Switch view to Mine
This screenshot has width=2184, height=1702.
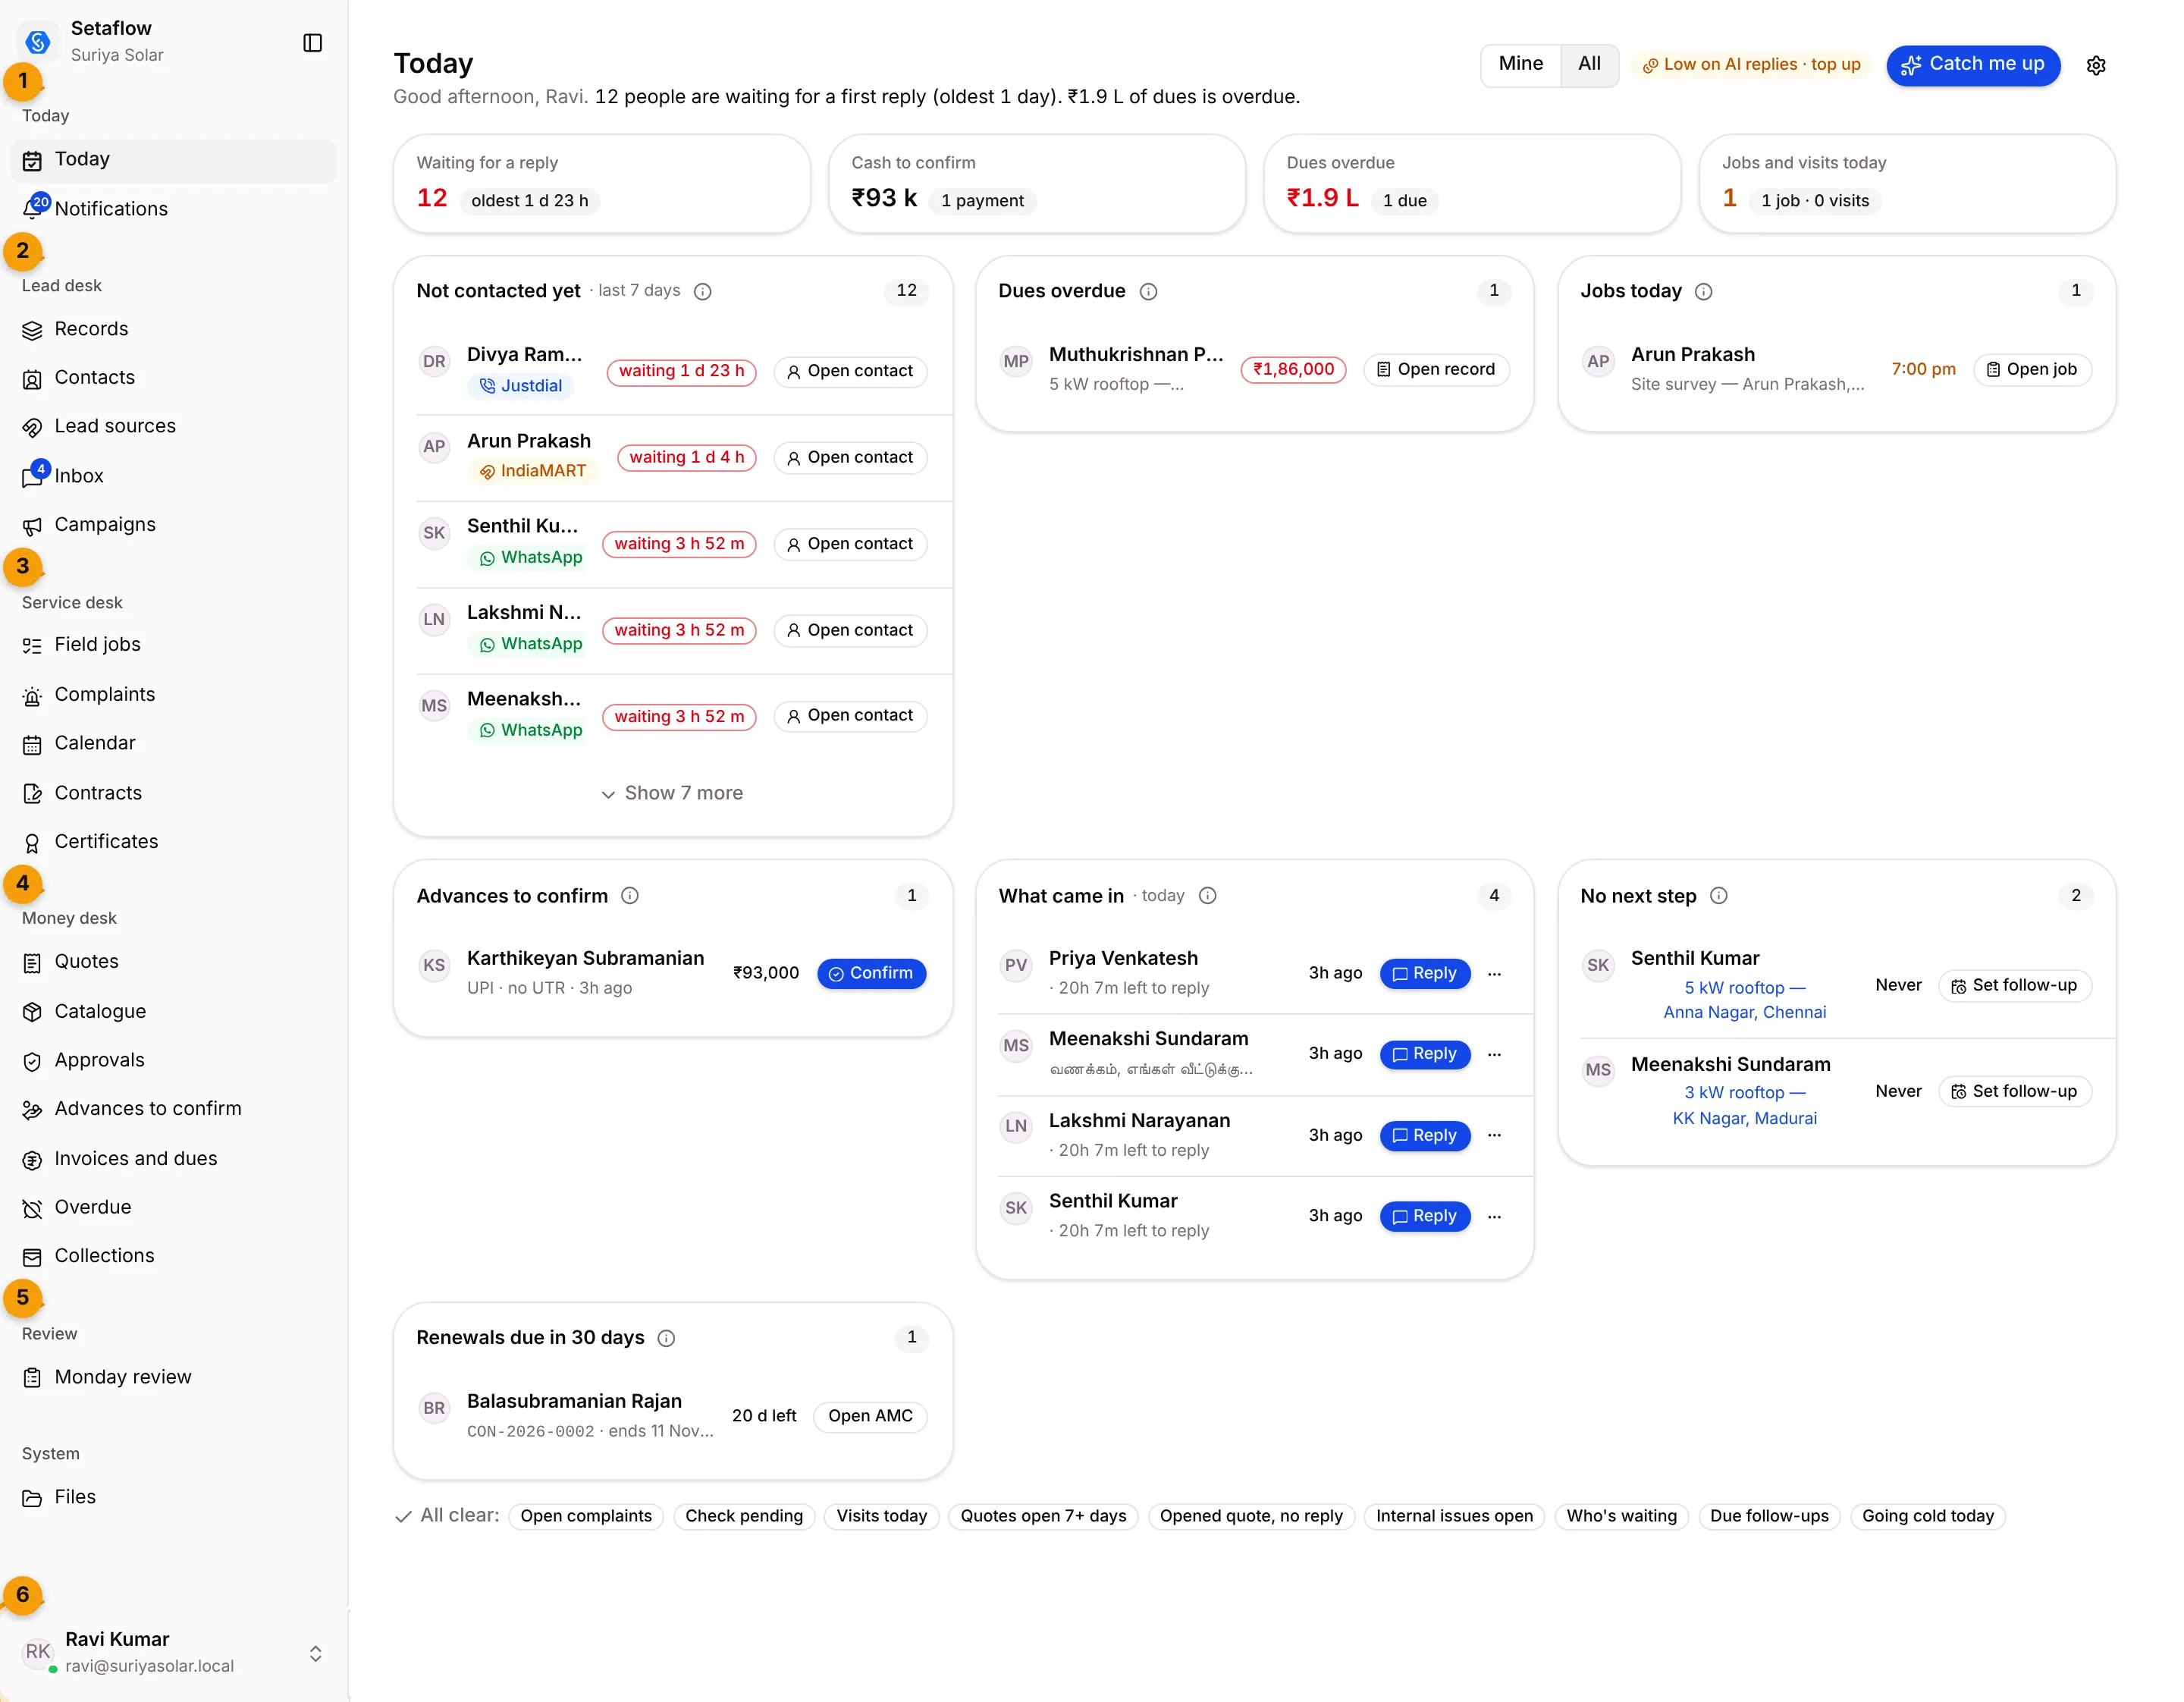(1520, 65)
